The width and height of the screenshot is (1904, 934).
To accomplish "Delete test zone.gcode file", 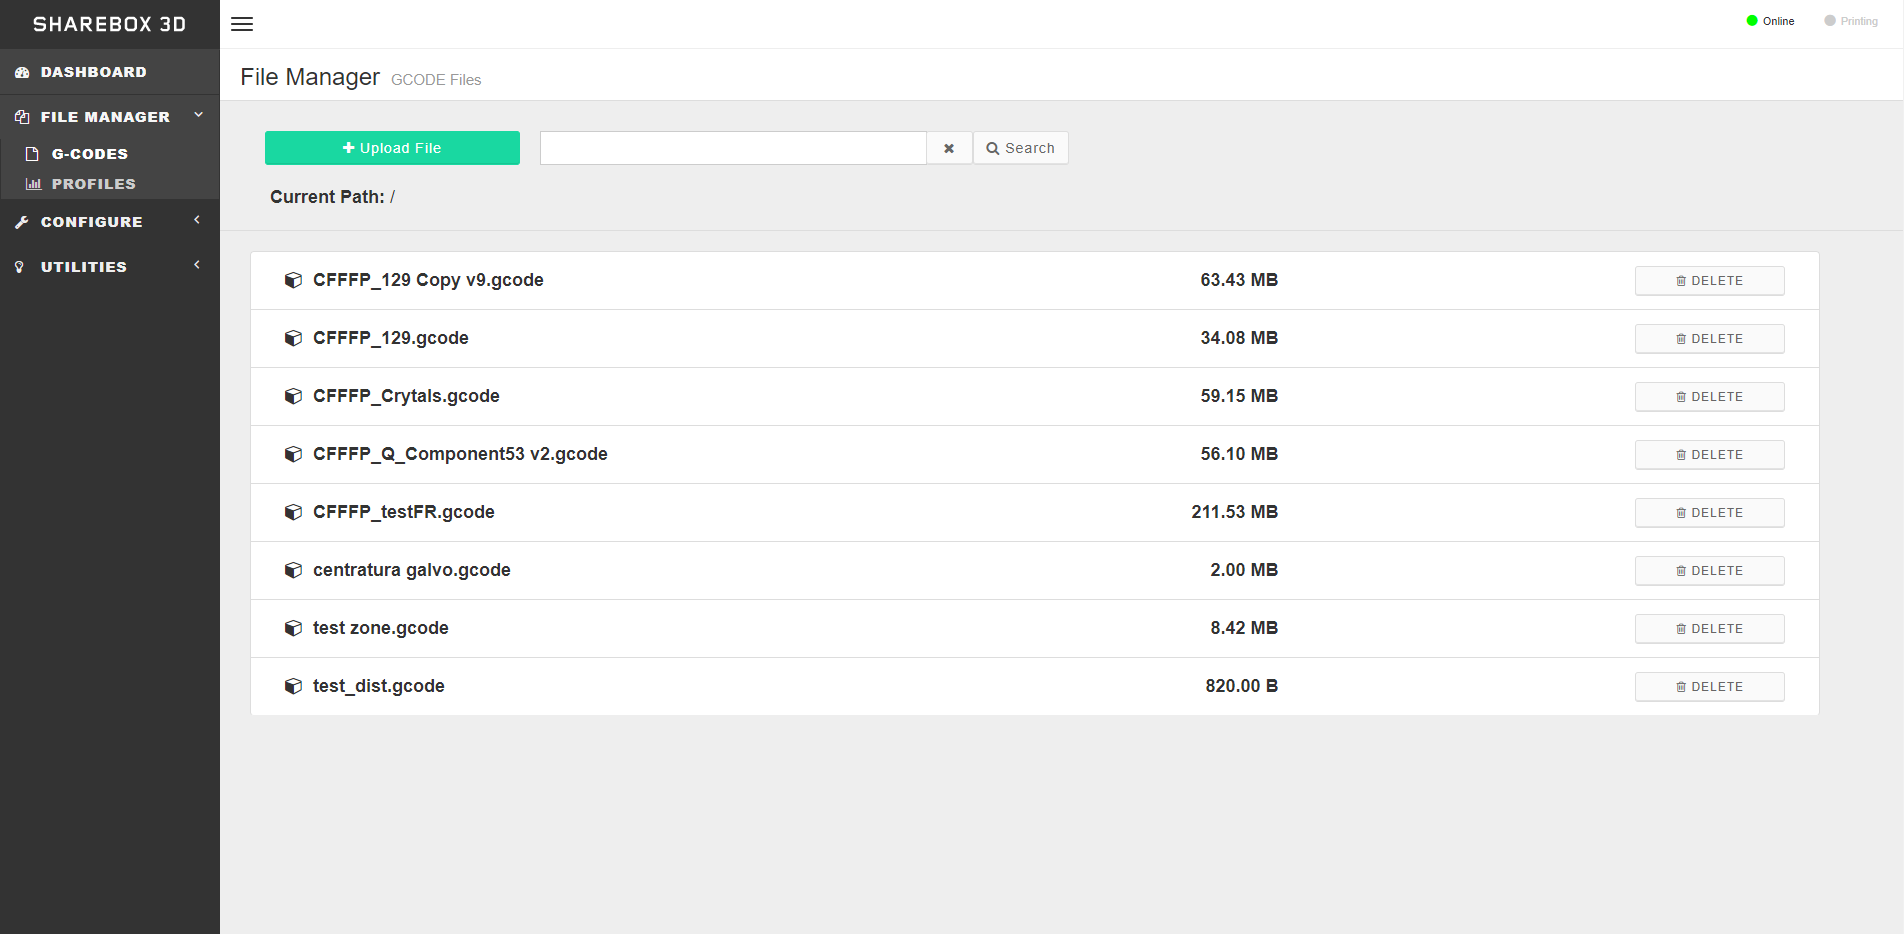I will [1710, 629].
